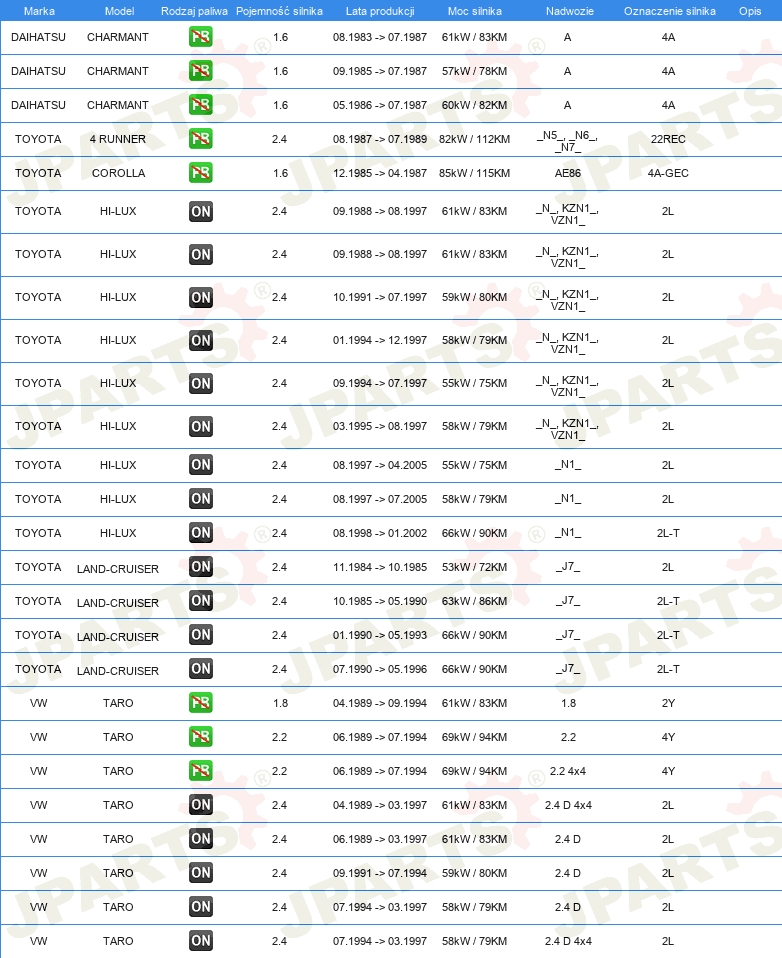Click diesel icon in Land-Cruiser 07.1990 row
782x958 pixels.
(200, 669)
